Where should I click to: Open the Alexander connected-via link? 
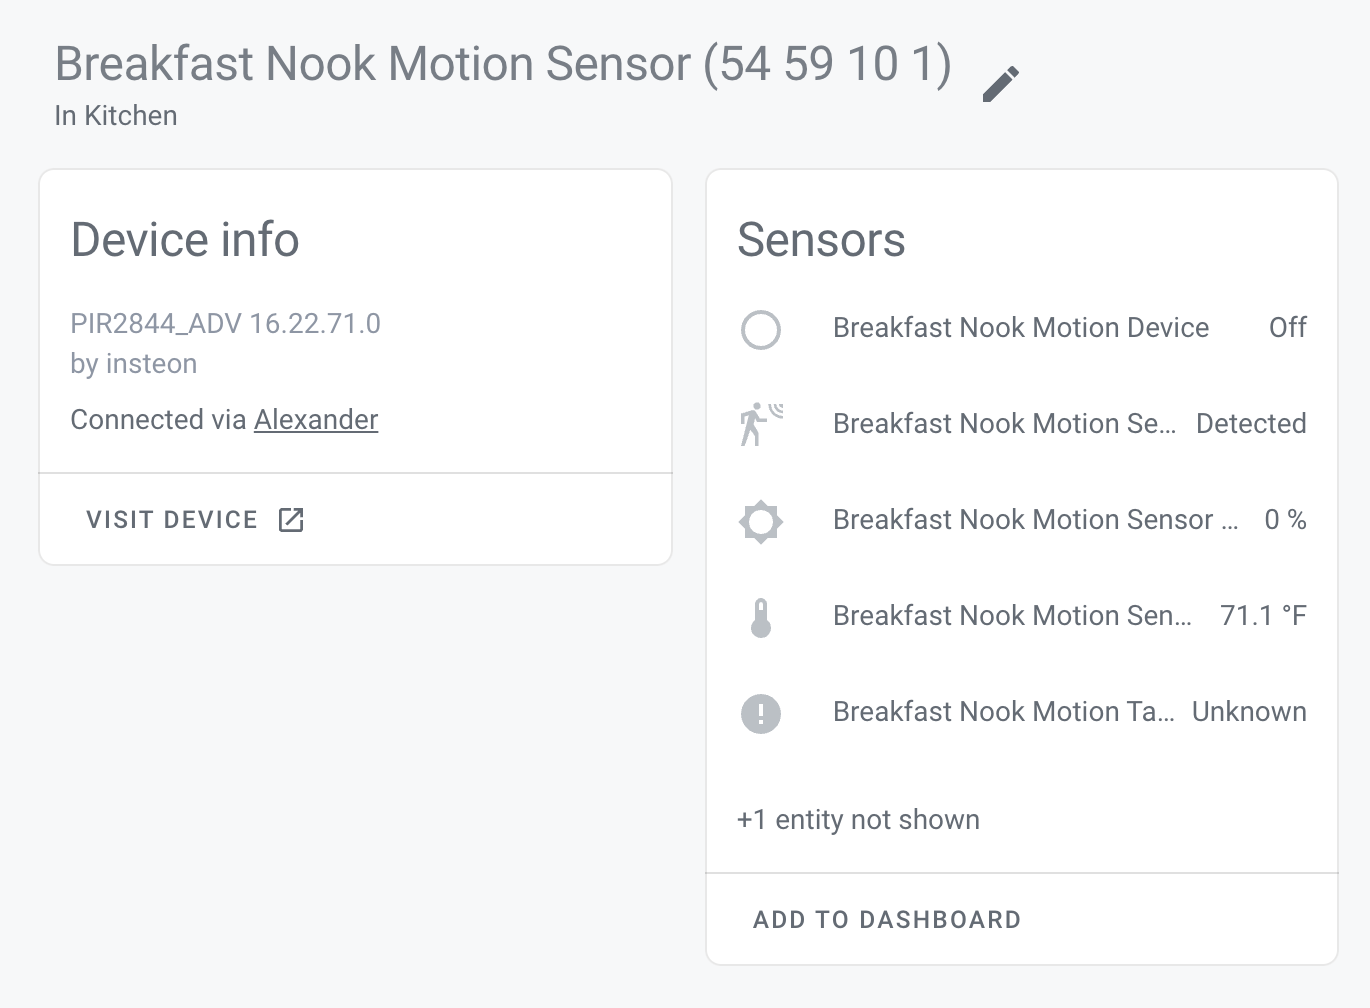pos(316,420)
